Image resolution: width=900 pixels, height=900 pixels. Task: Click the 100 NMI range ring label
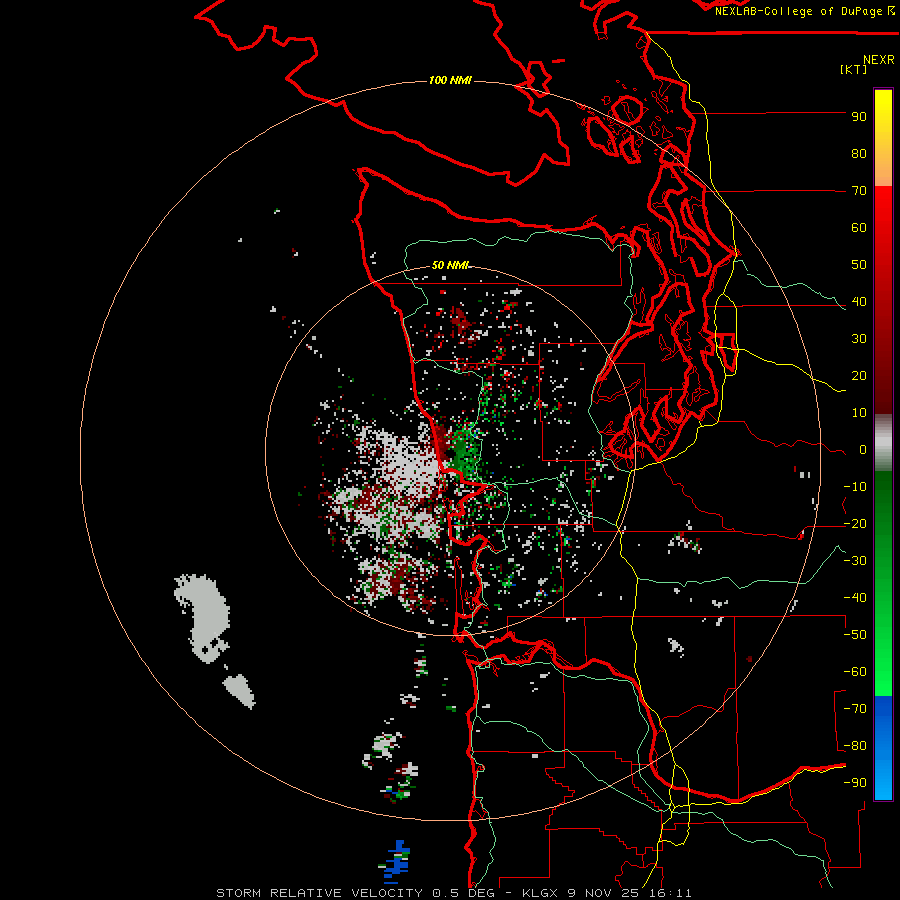[450, 80]
